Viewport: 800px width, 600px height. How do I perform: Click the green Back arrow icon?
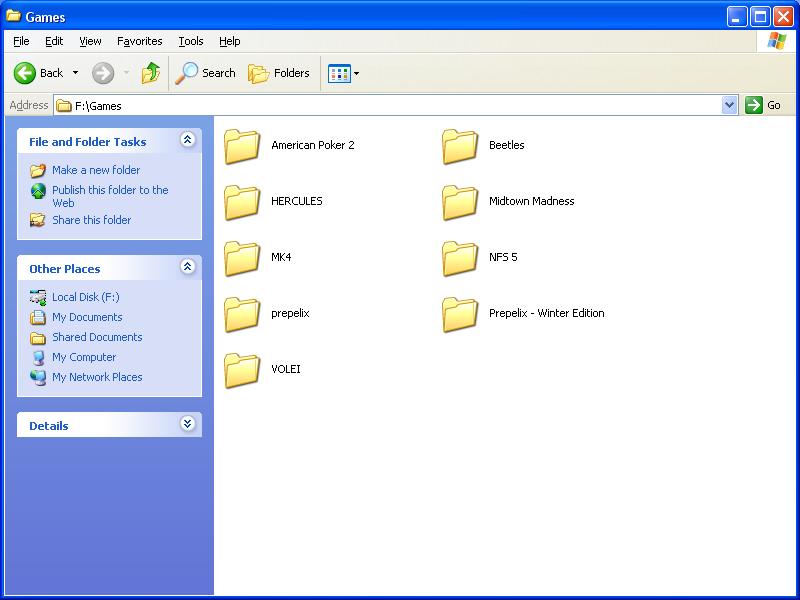[24, 73]
